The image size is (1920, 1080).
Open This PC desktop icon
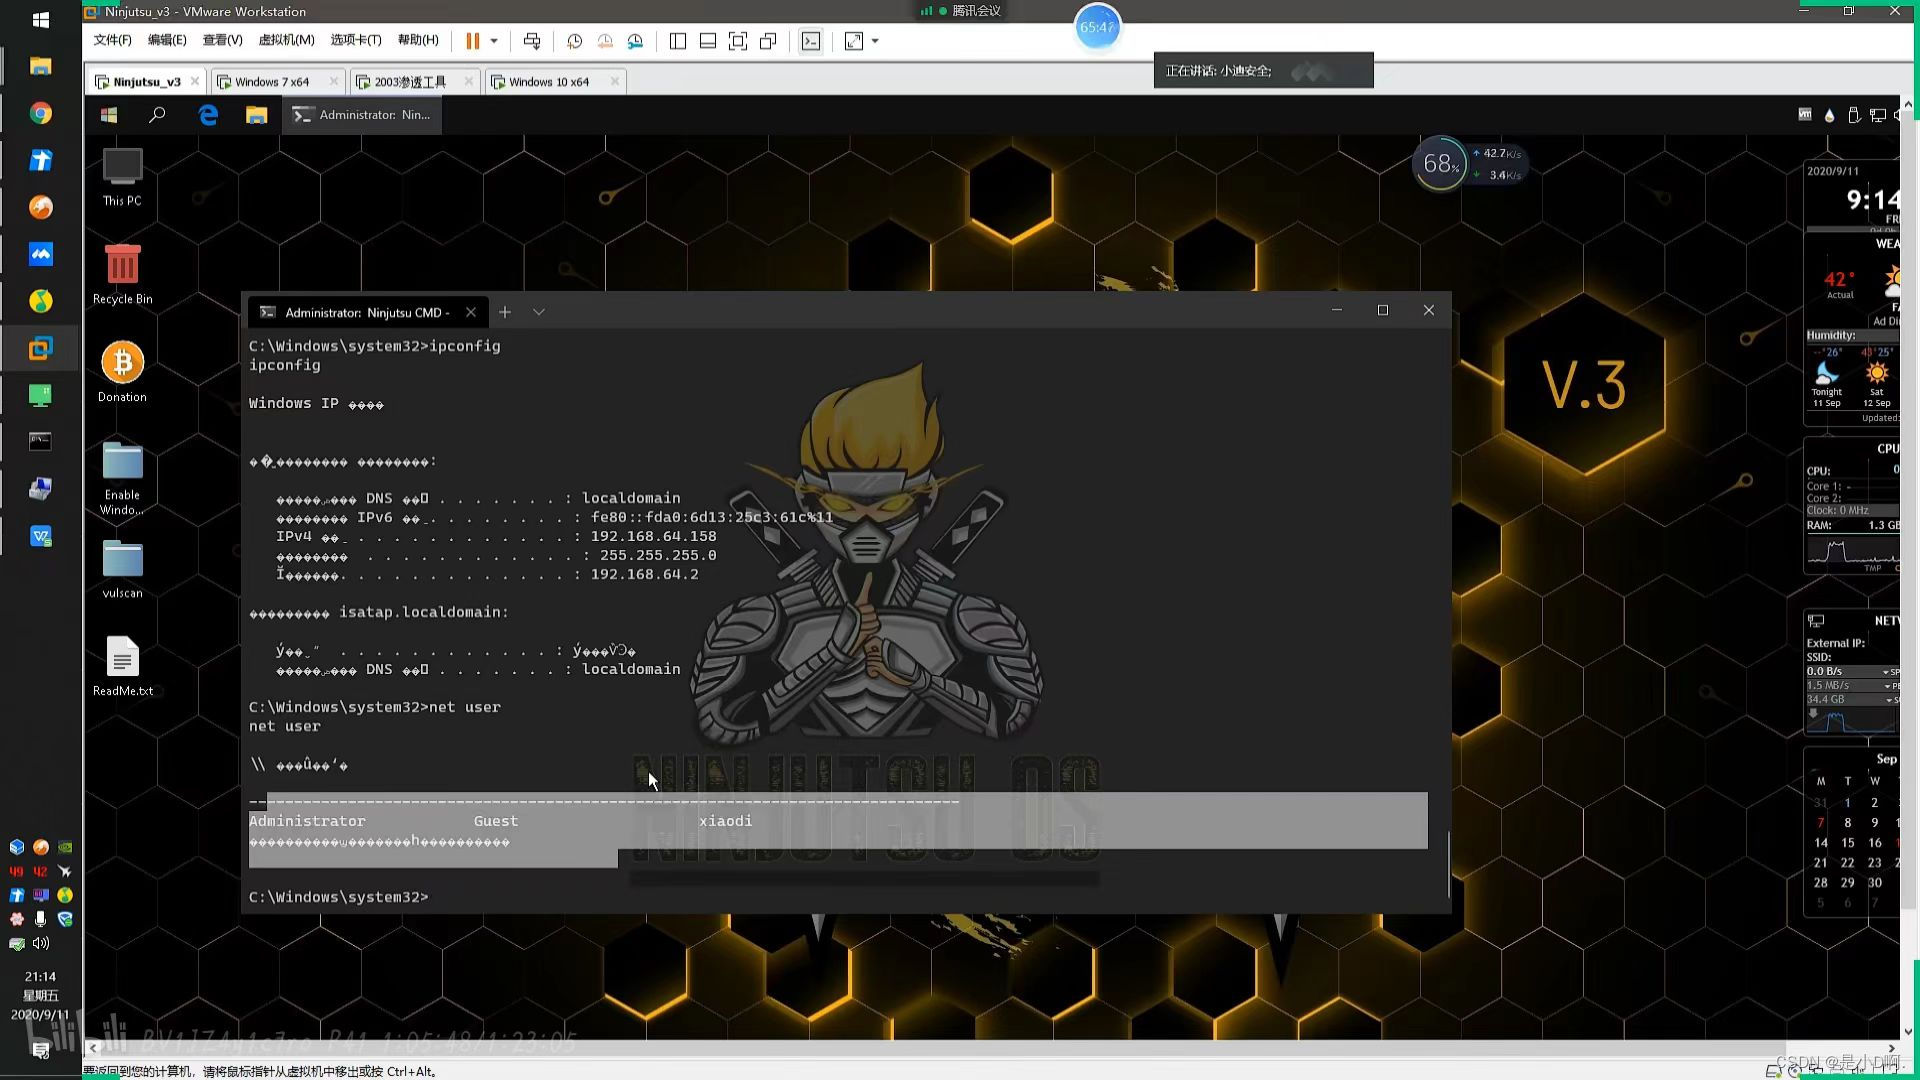click(122, 177)
